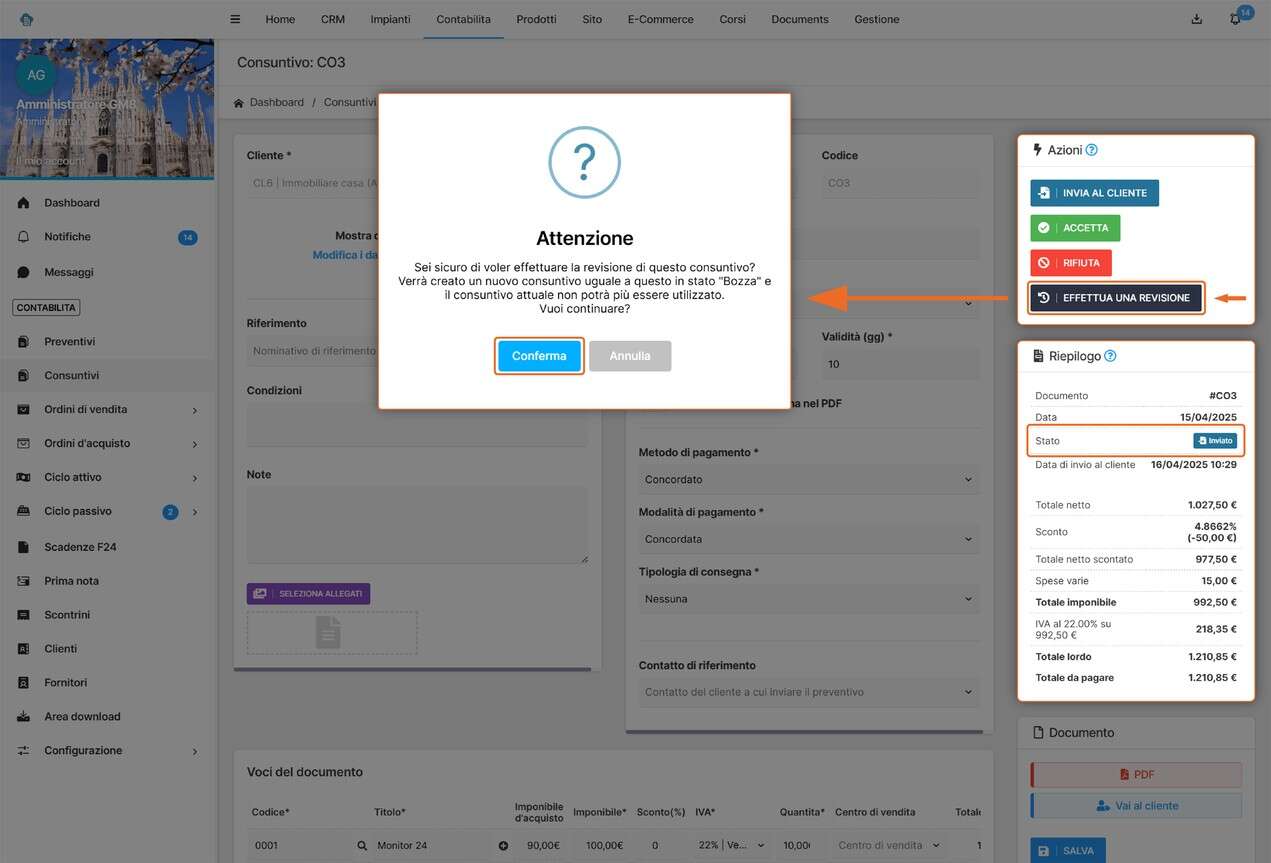This screenshot has width=1271, height=863.
Task: Open the Contabilita tab in top menu
Action: 463,19
